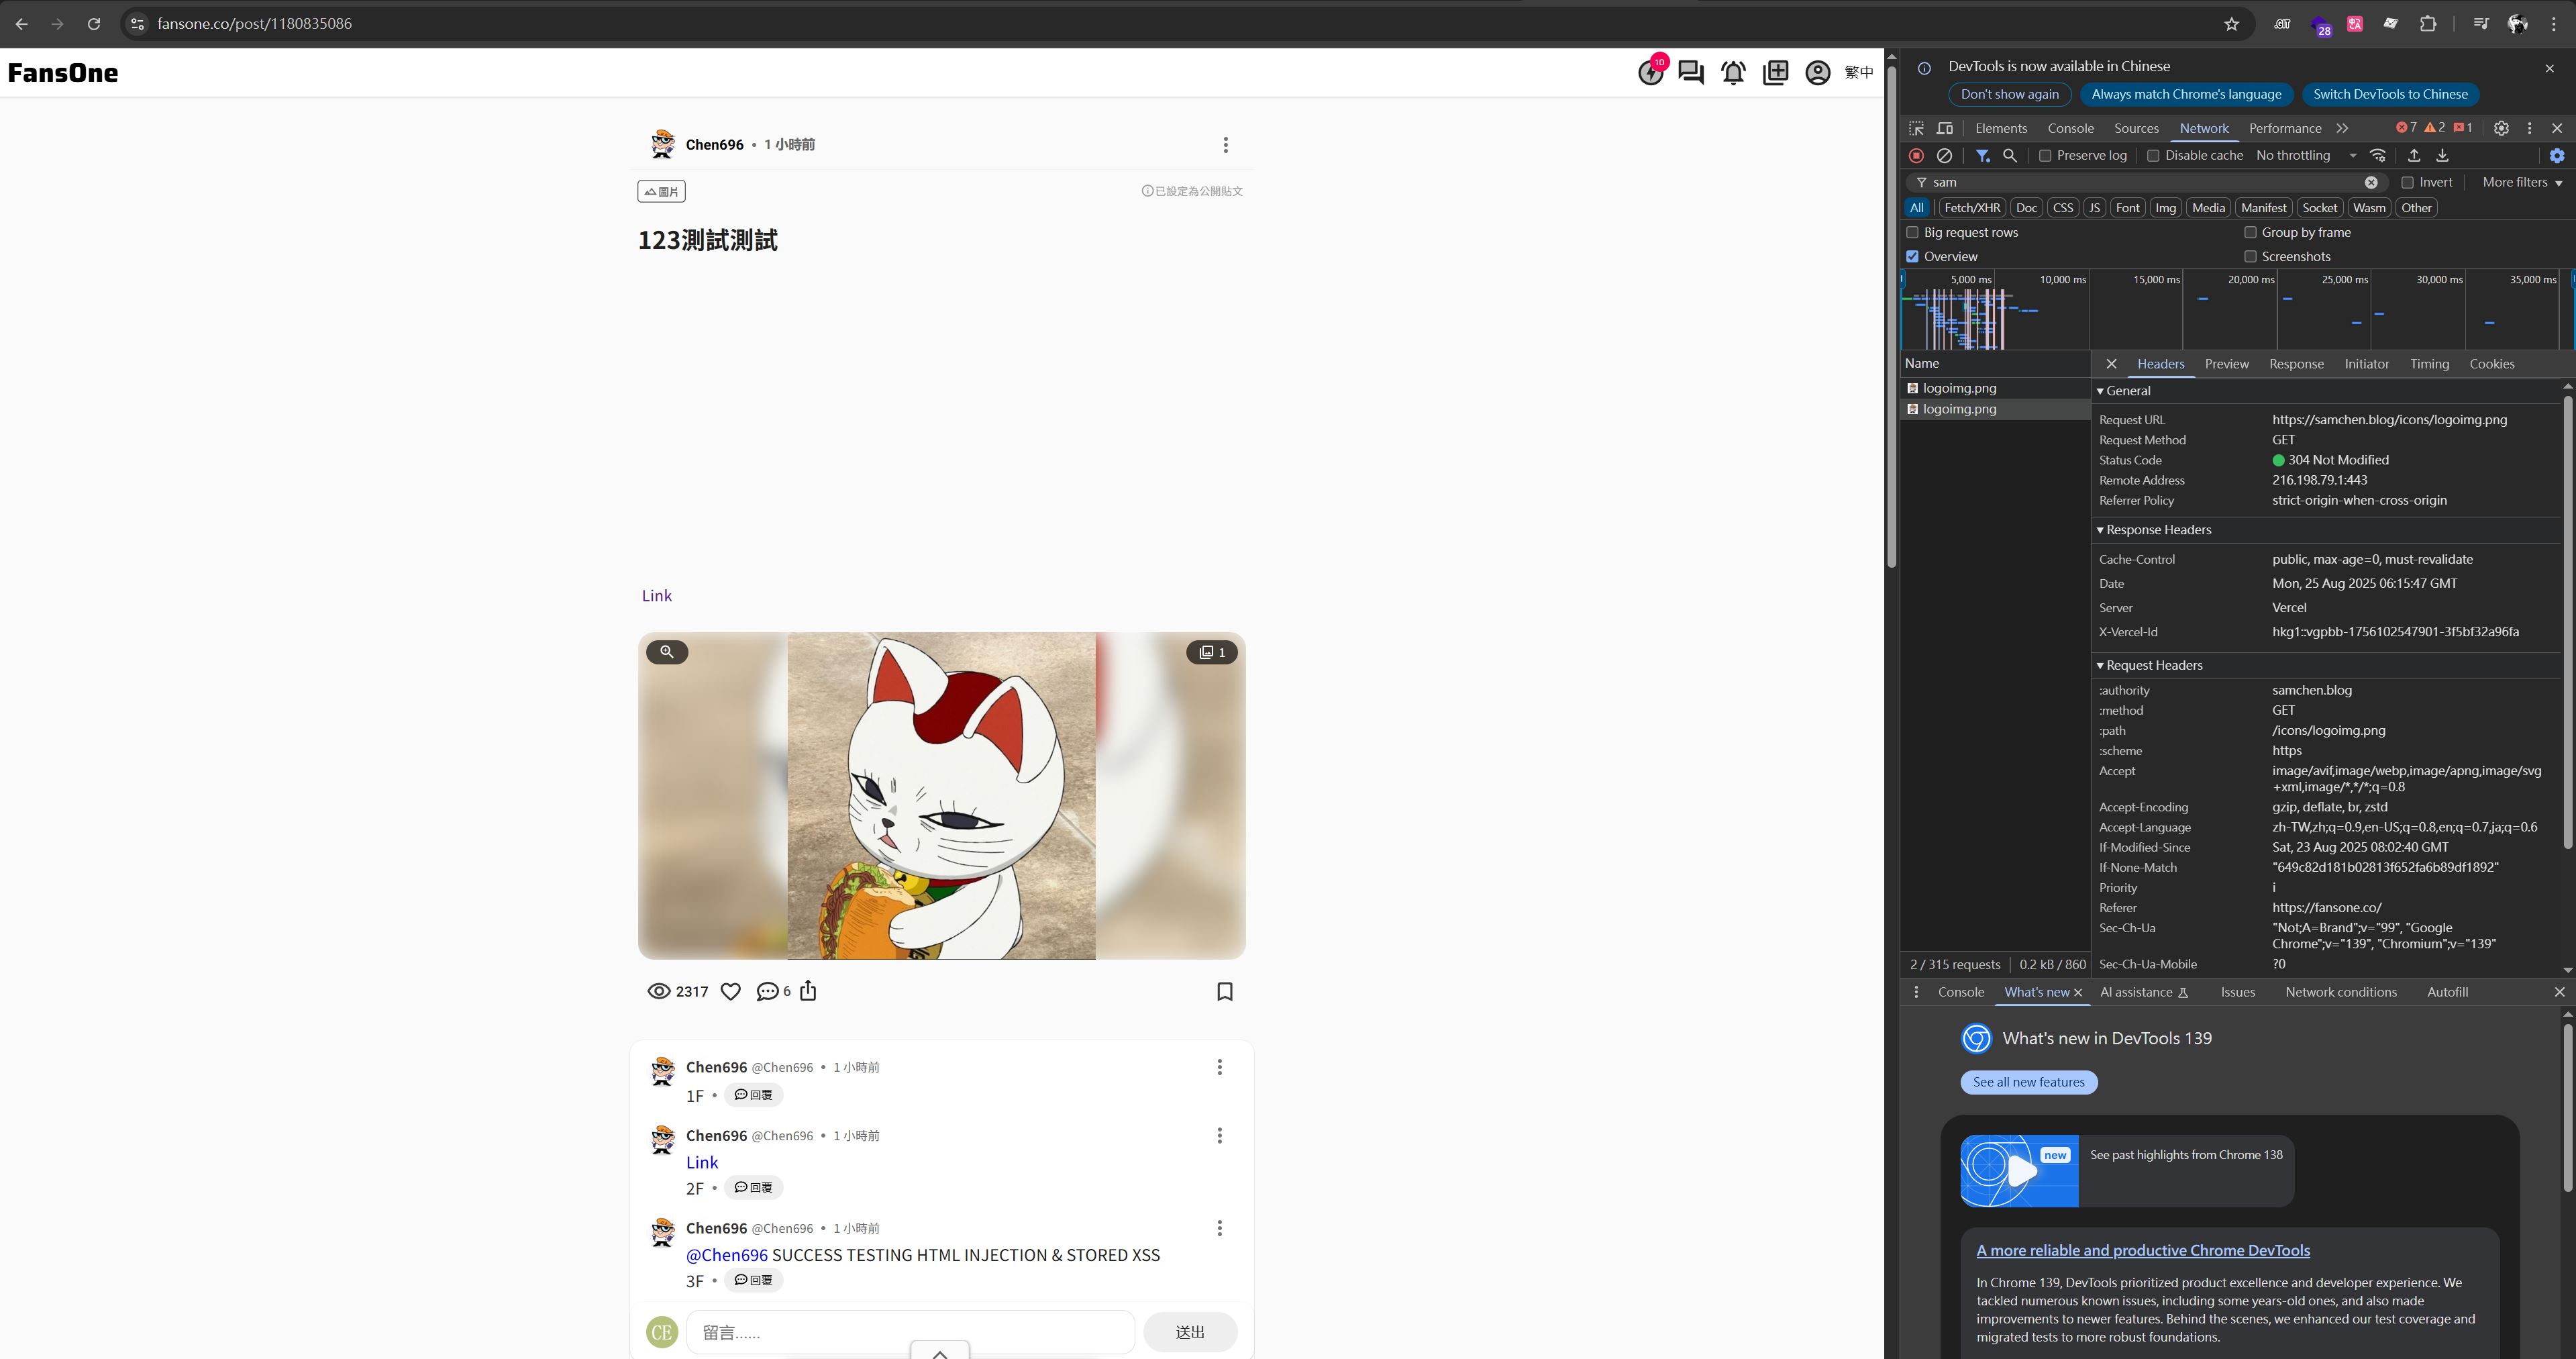Filter requests by Fetch/XHR type

click(1972, 208)
